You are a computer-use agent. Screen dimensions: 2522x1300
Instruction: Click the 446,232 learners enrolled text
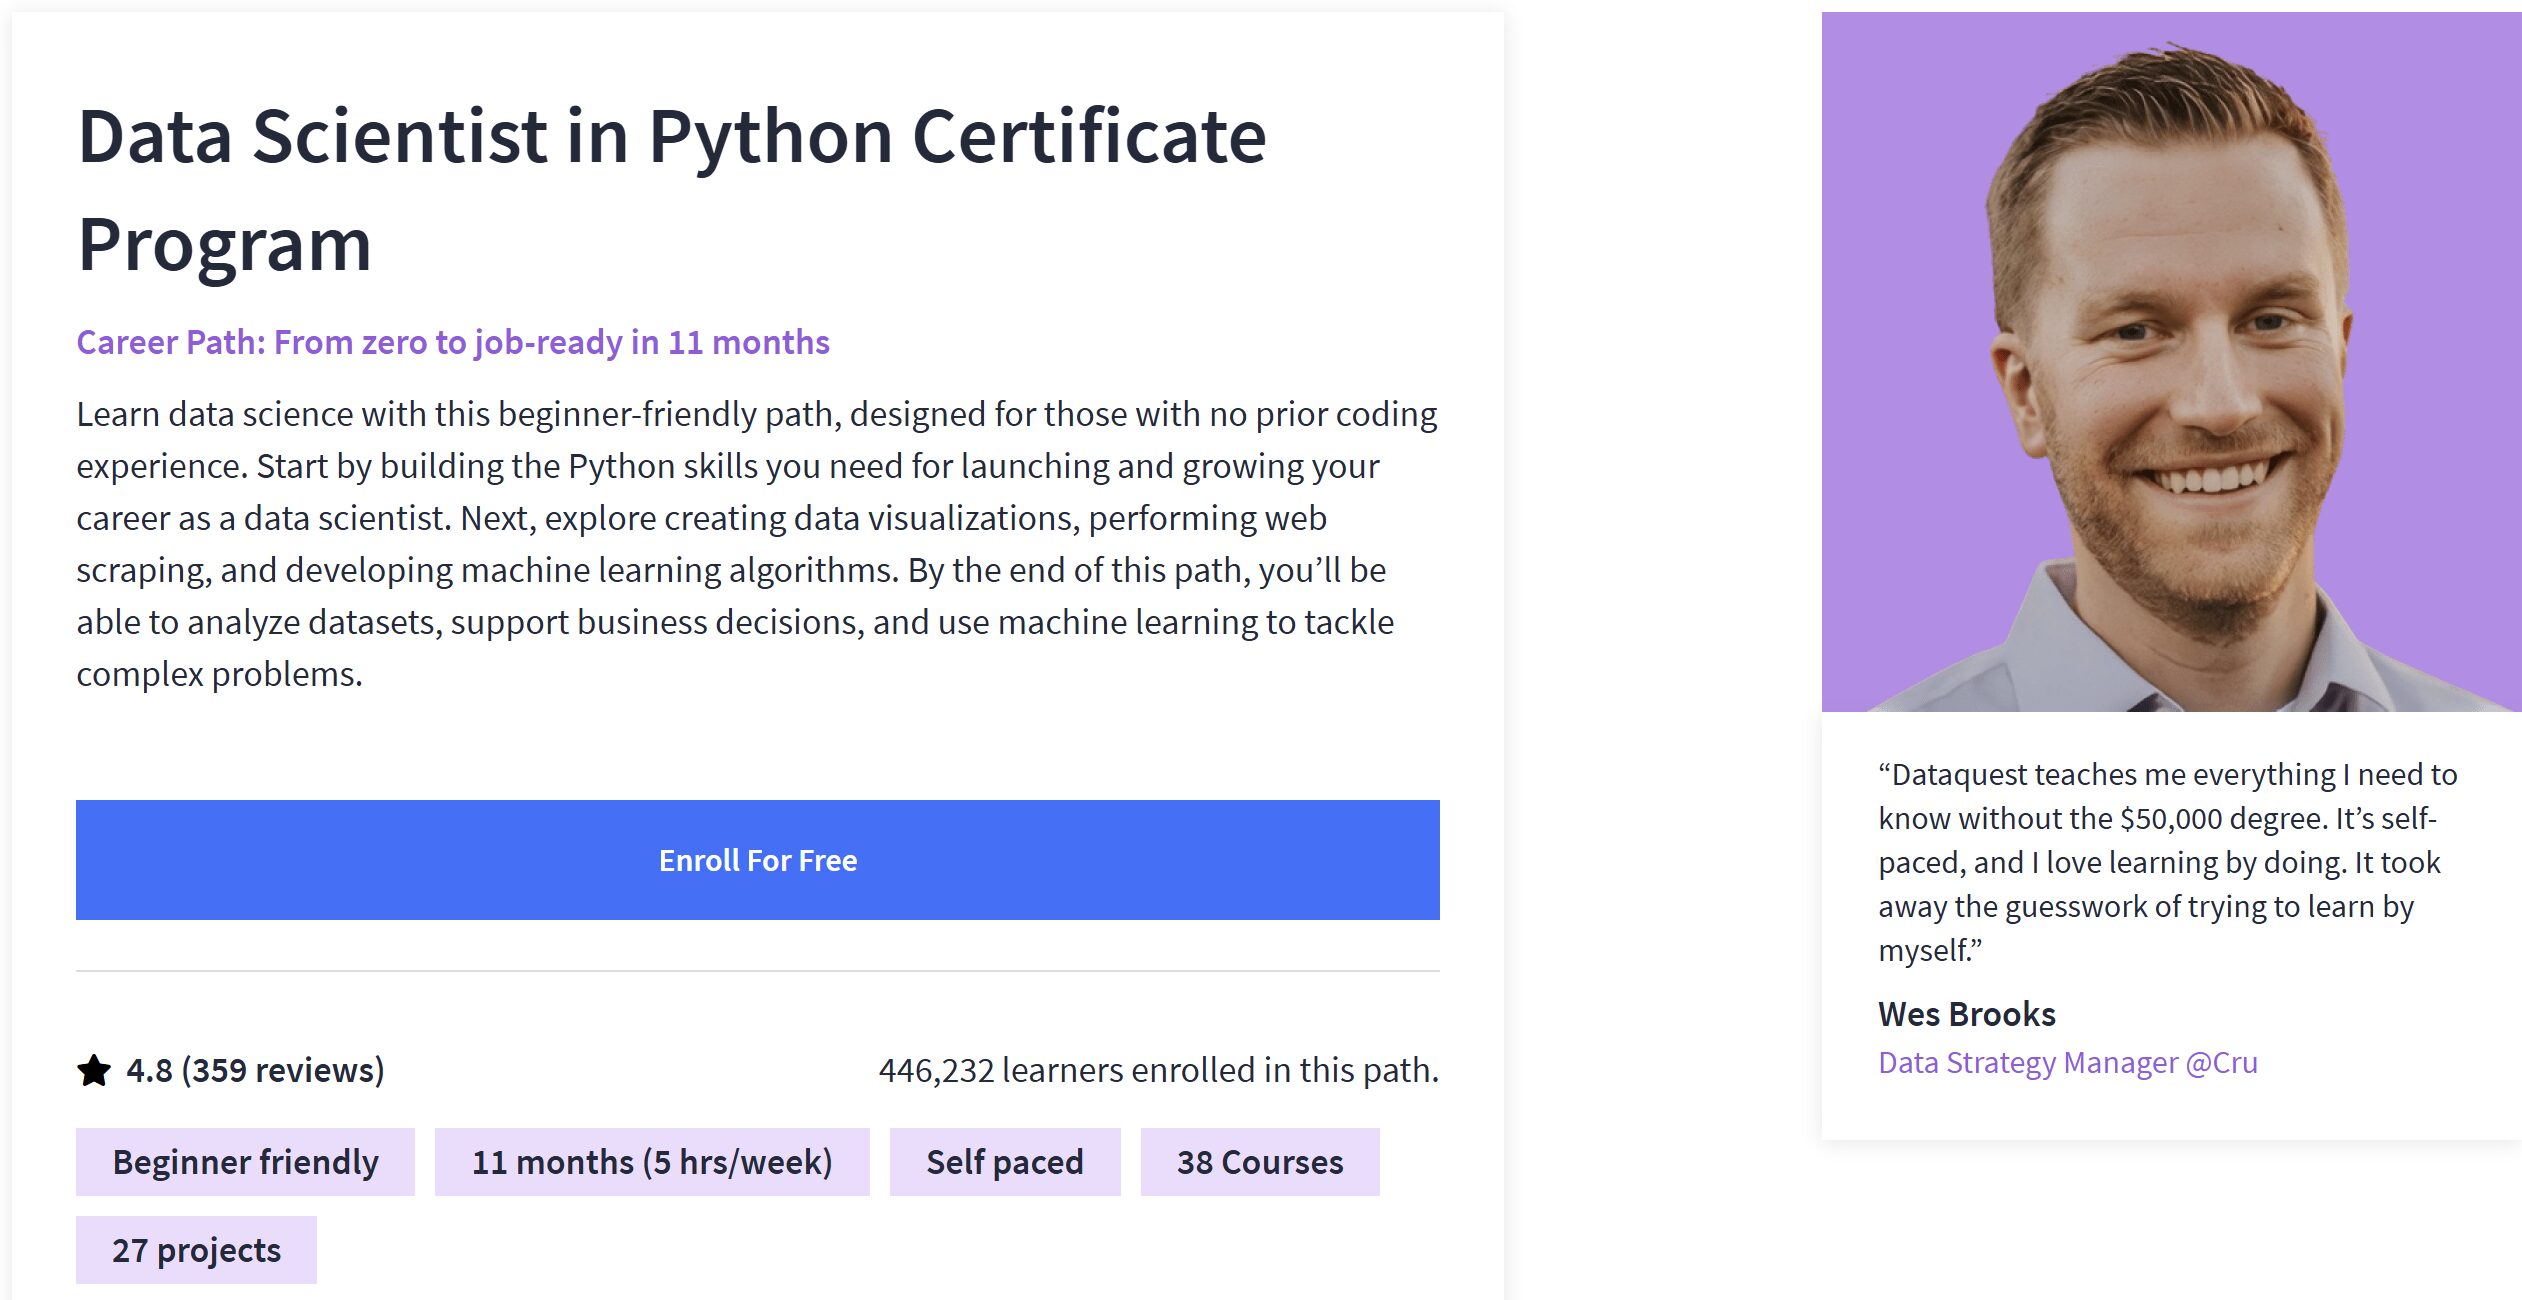(1158, 1070)
